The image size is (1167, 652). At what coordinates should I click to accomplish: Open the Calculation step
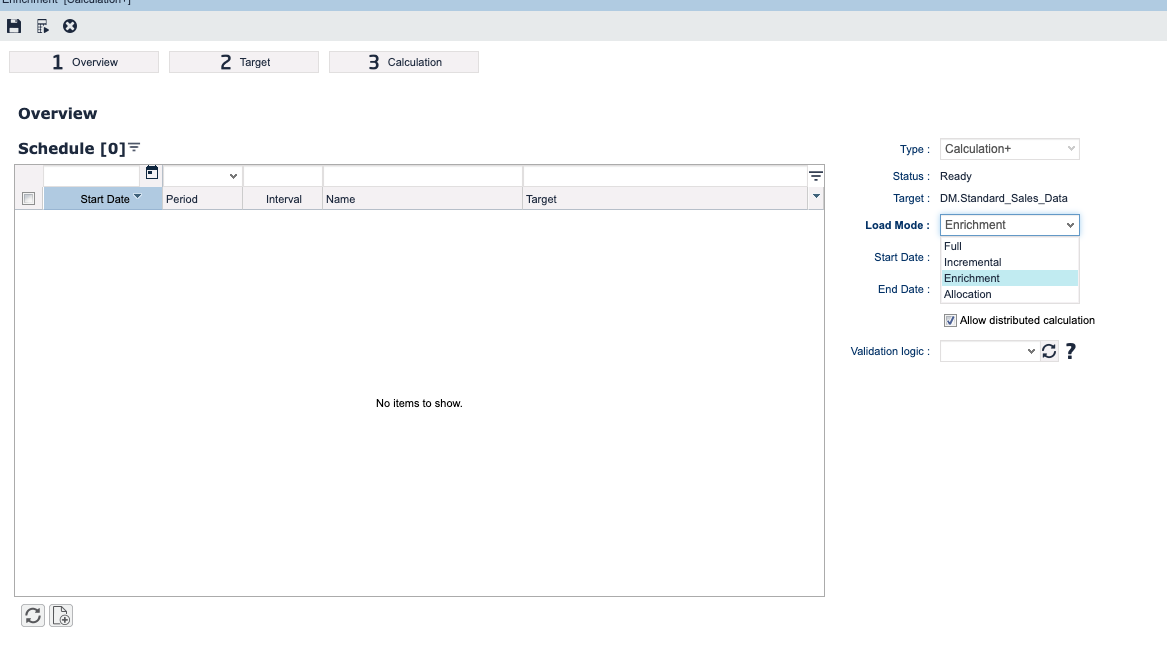[x=403, y=61]
